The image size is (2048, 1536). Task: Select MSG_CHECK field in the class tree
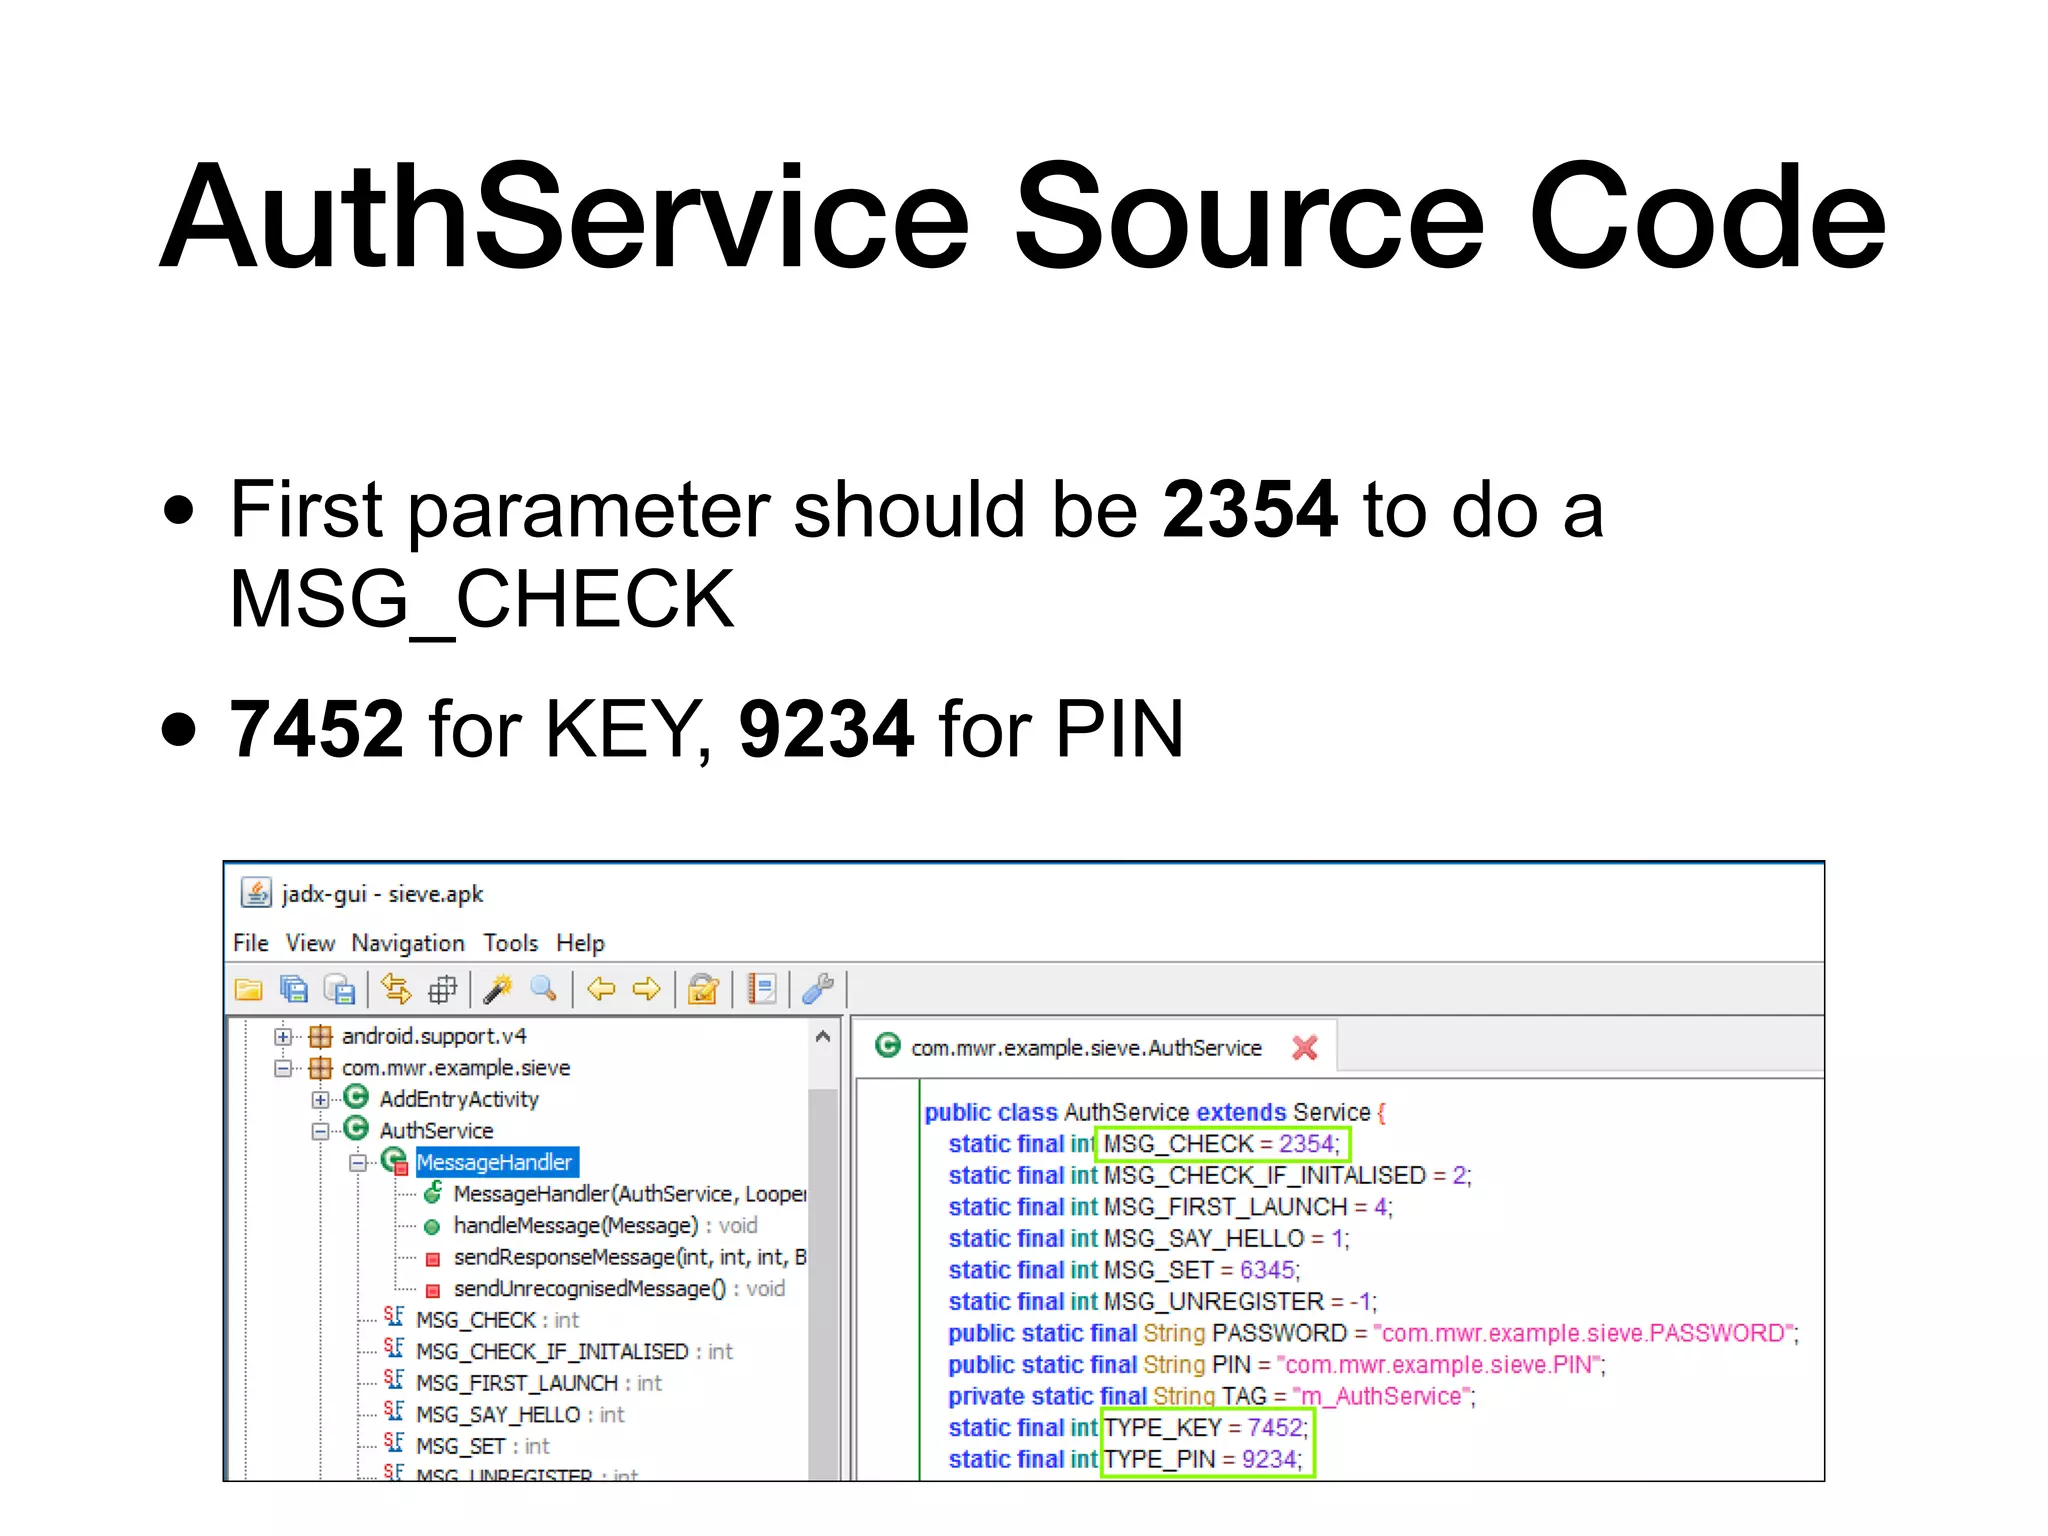476,1321
